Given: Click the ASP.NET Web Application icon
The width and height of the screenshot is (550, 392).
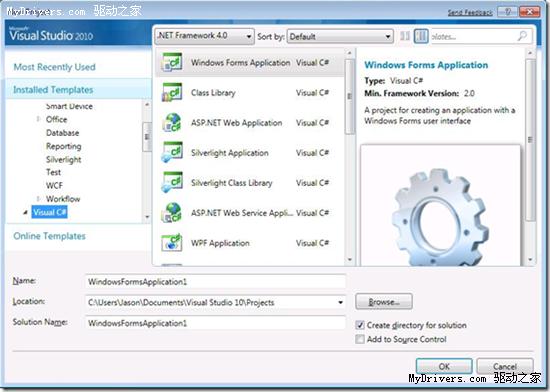Looking at the screenshot, I should 172,123.
